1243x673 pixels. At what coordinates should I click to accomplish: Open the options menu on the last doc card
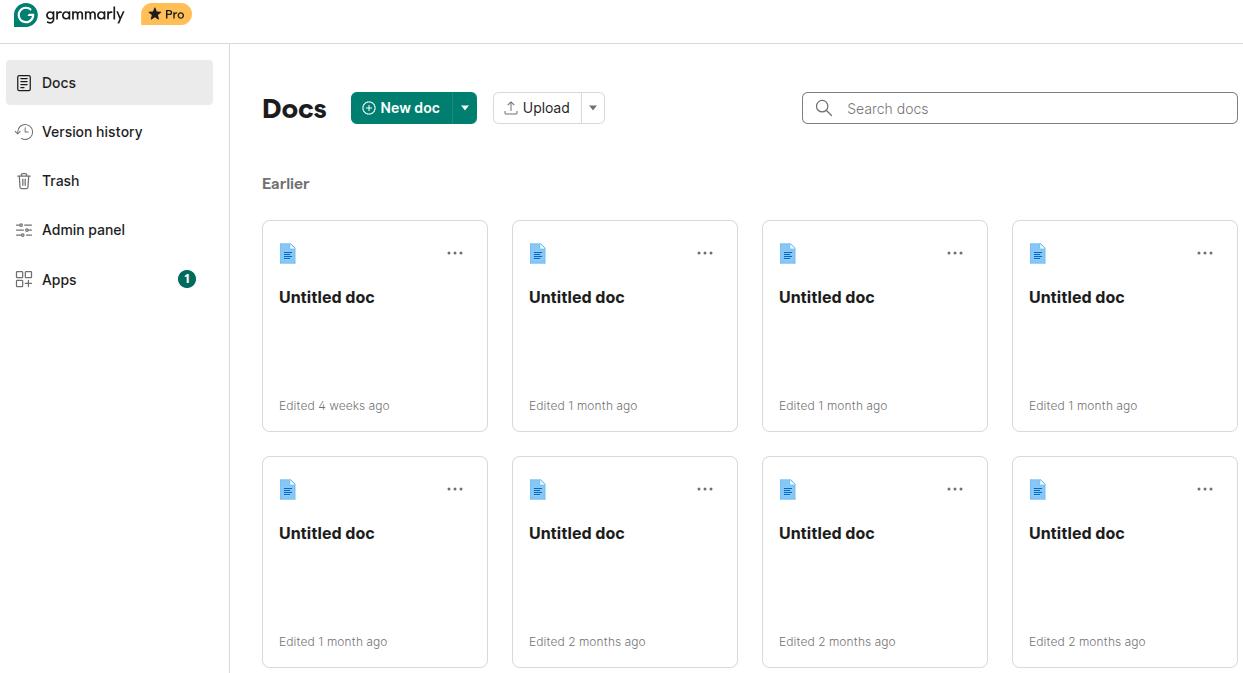click(x=1204, y=489)
